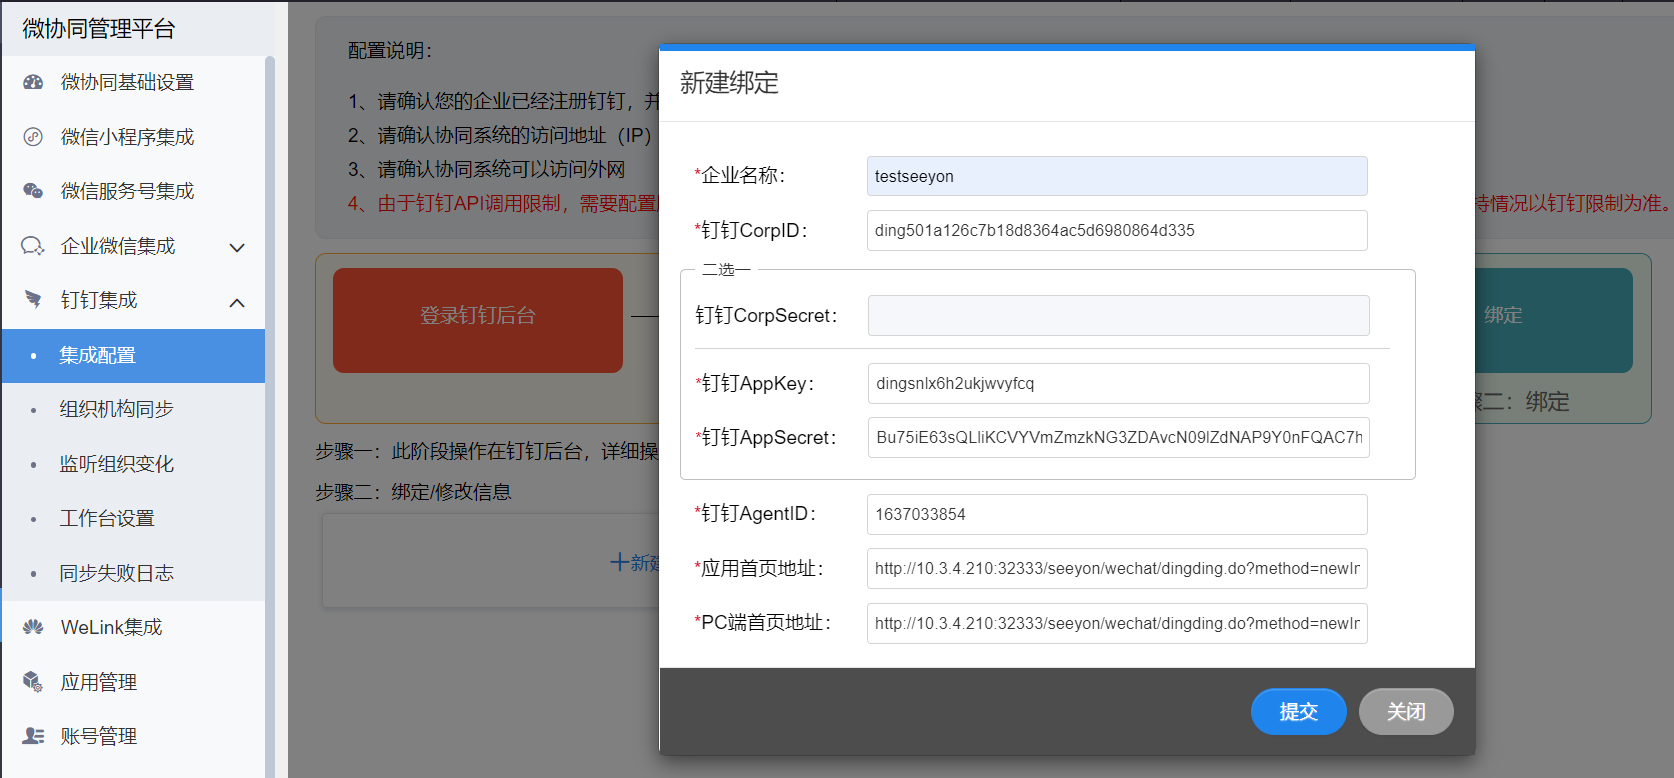Click the 钉钉CorpSecret input field
Screen dimensions: 1674x778
pos(1118,315)
